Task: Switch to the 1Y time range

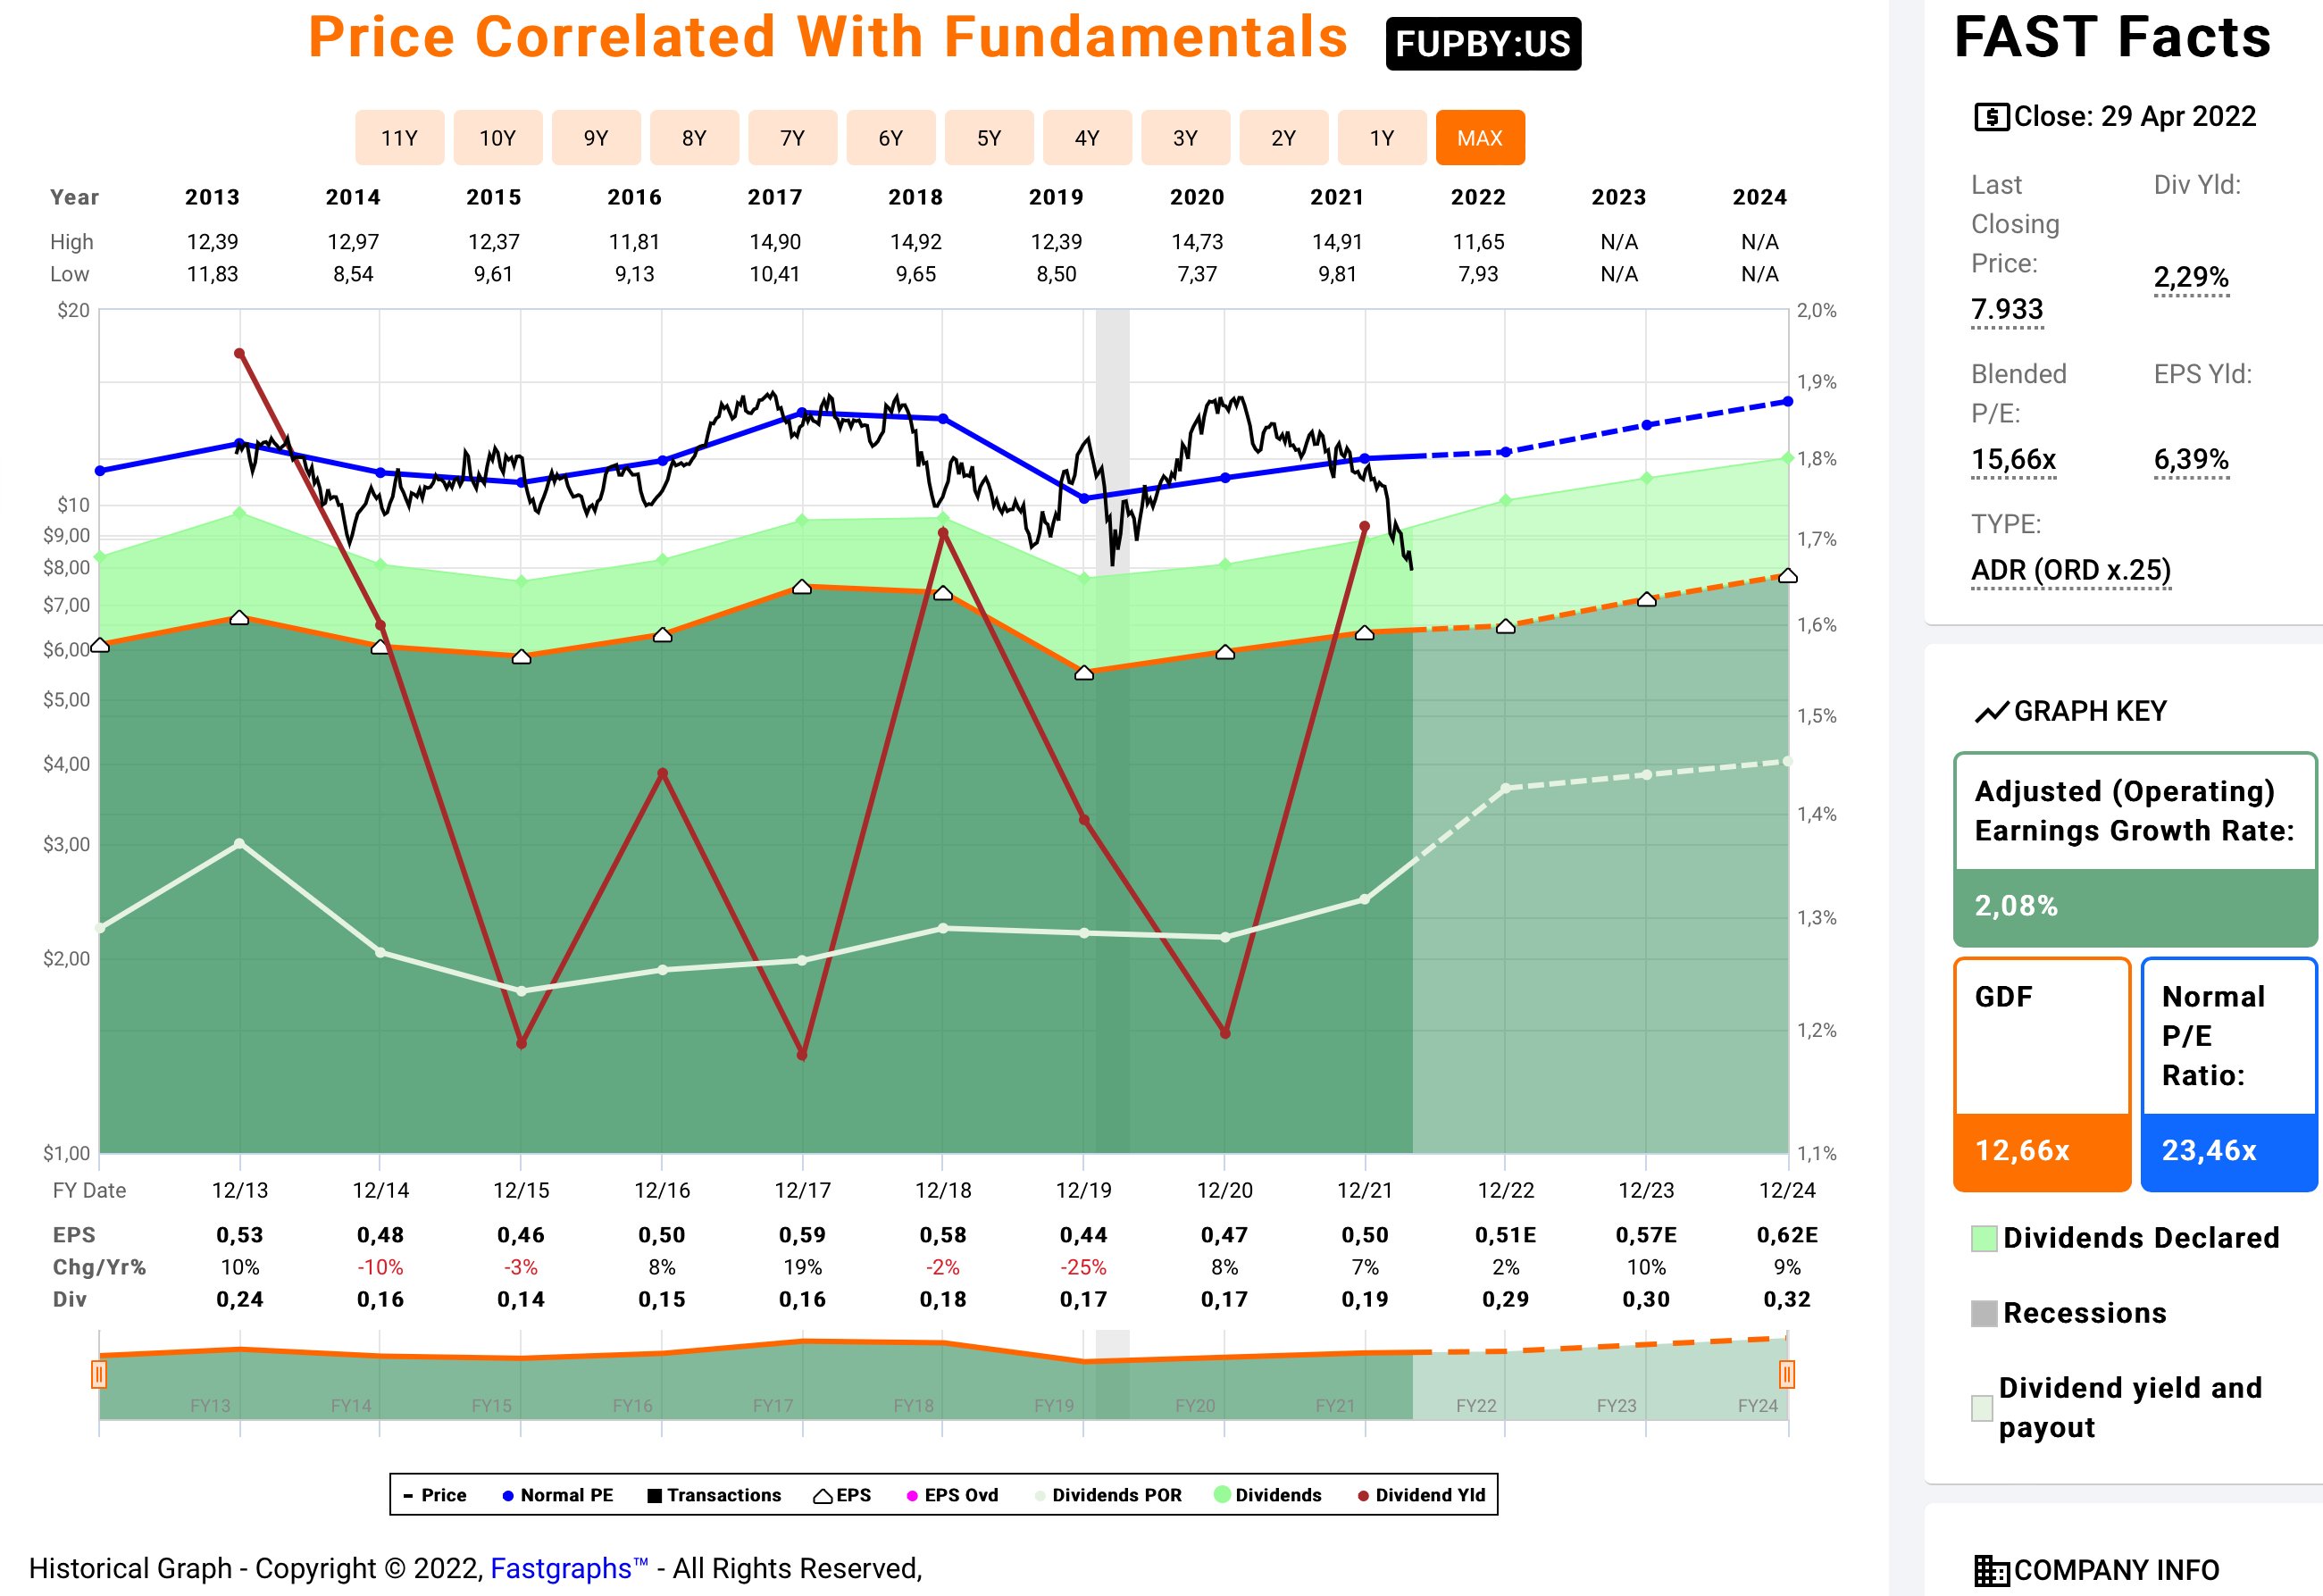Action: 1381,138
